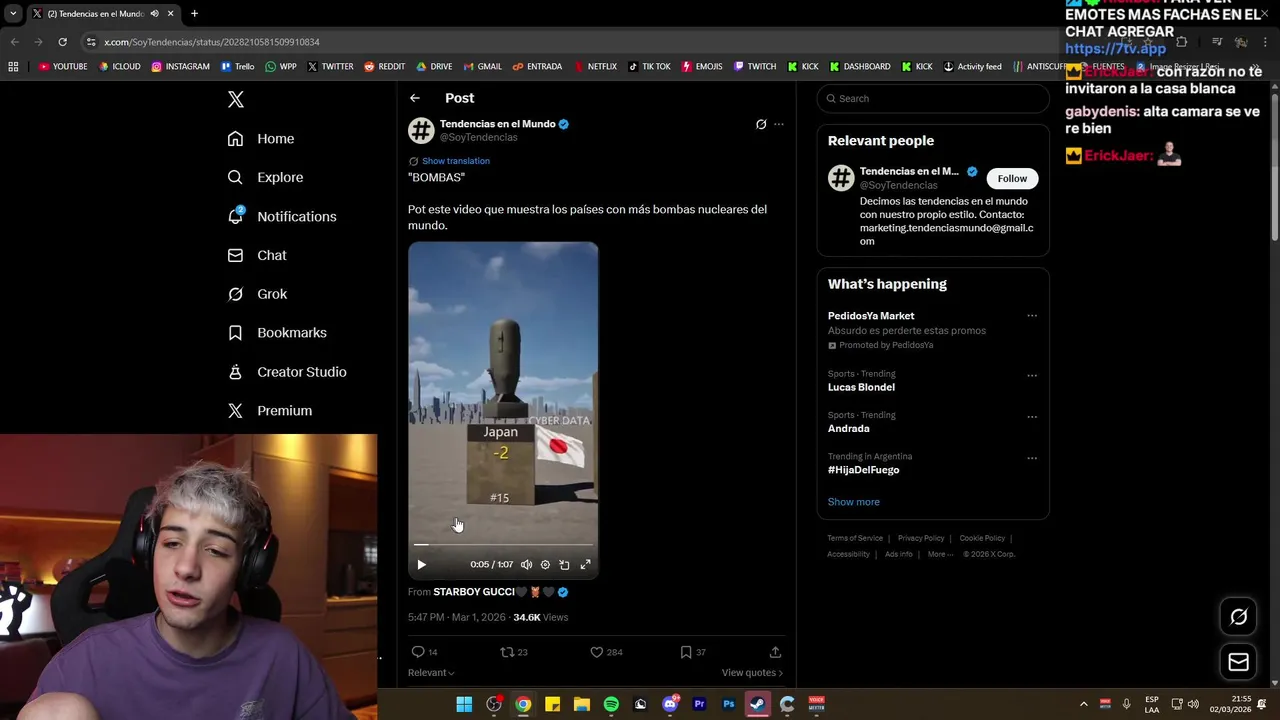This screenshot has width=1280, height=720.
Task: Open Creator Studio
Action: (x=287, y=372)
